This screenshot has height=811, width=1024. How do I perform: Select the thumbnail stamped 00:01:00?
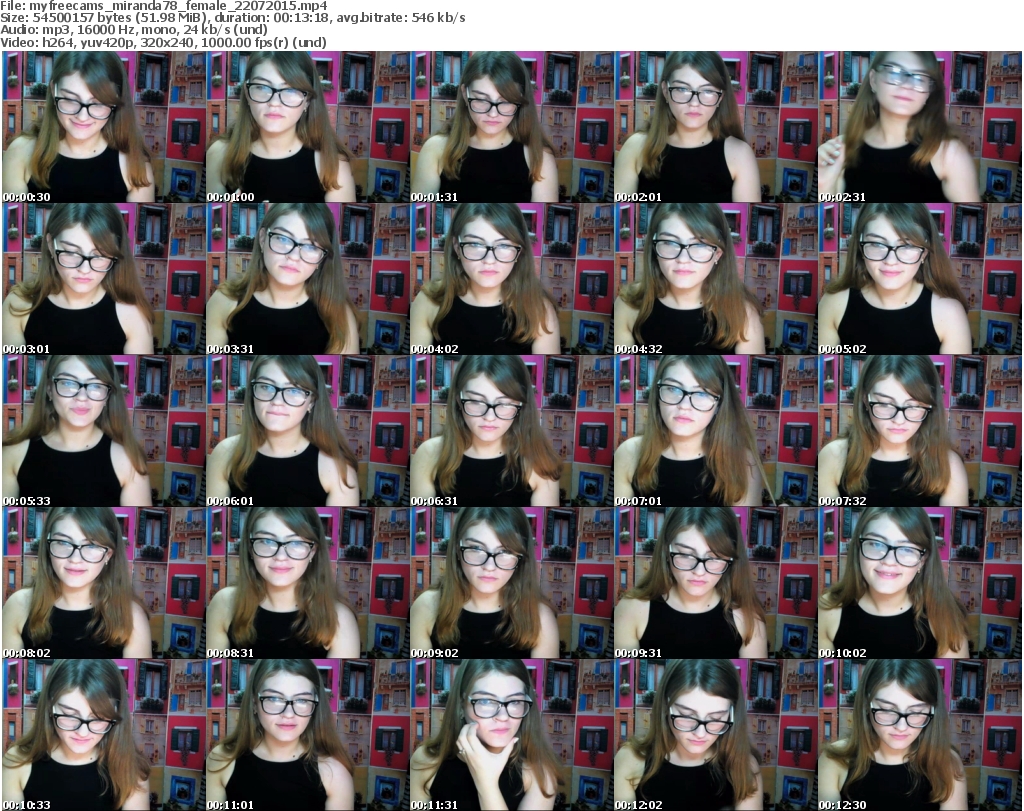coord(308,127)
